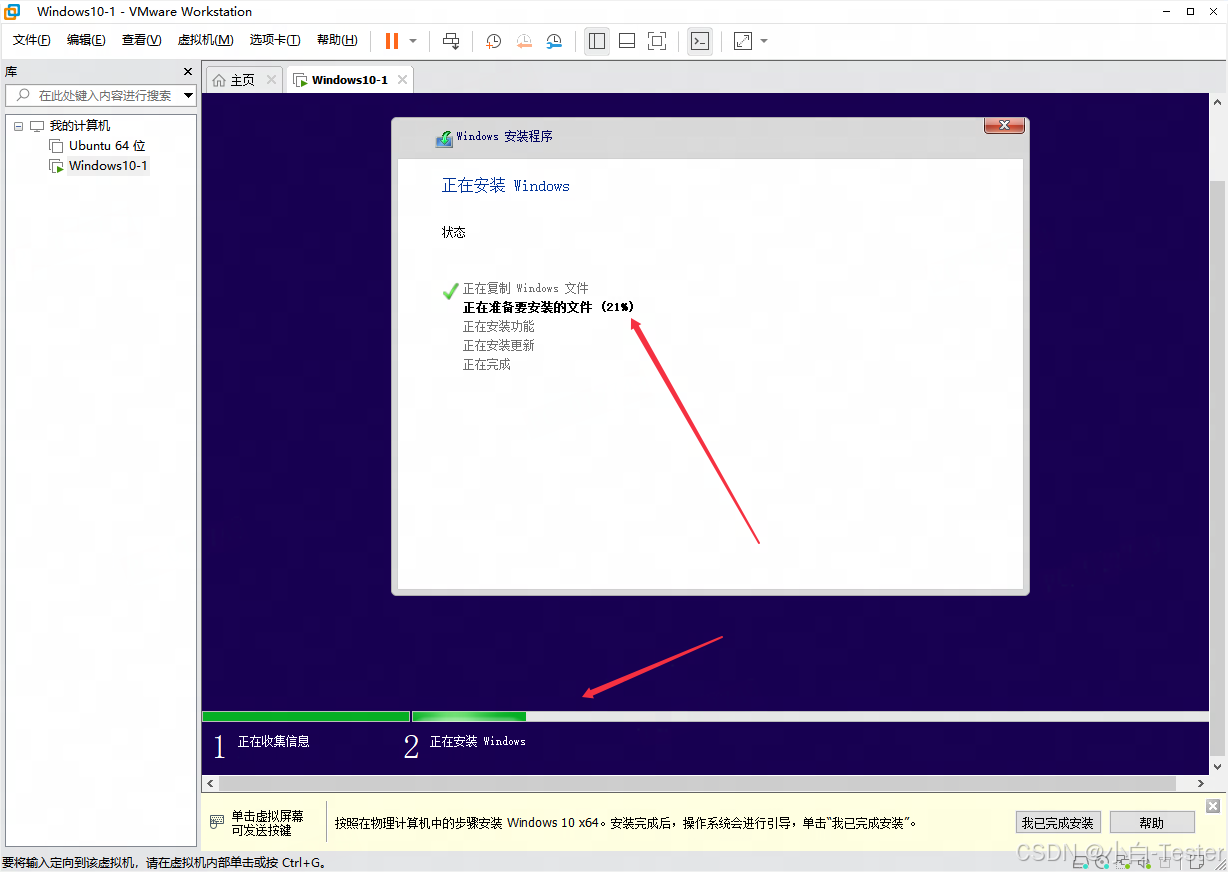Image resolution: width=1228 pixels, height=872 pixels.
Task: Open the 文件(F) menu
Action: point(31,40)
